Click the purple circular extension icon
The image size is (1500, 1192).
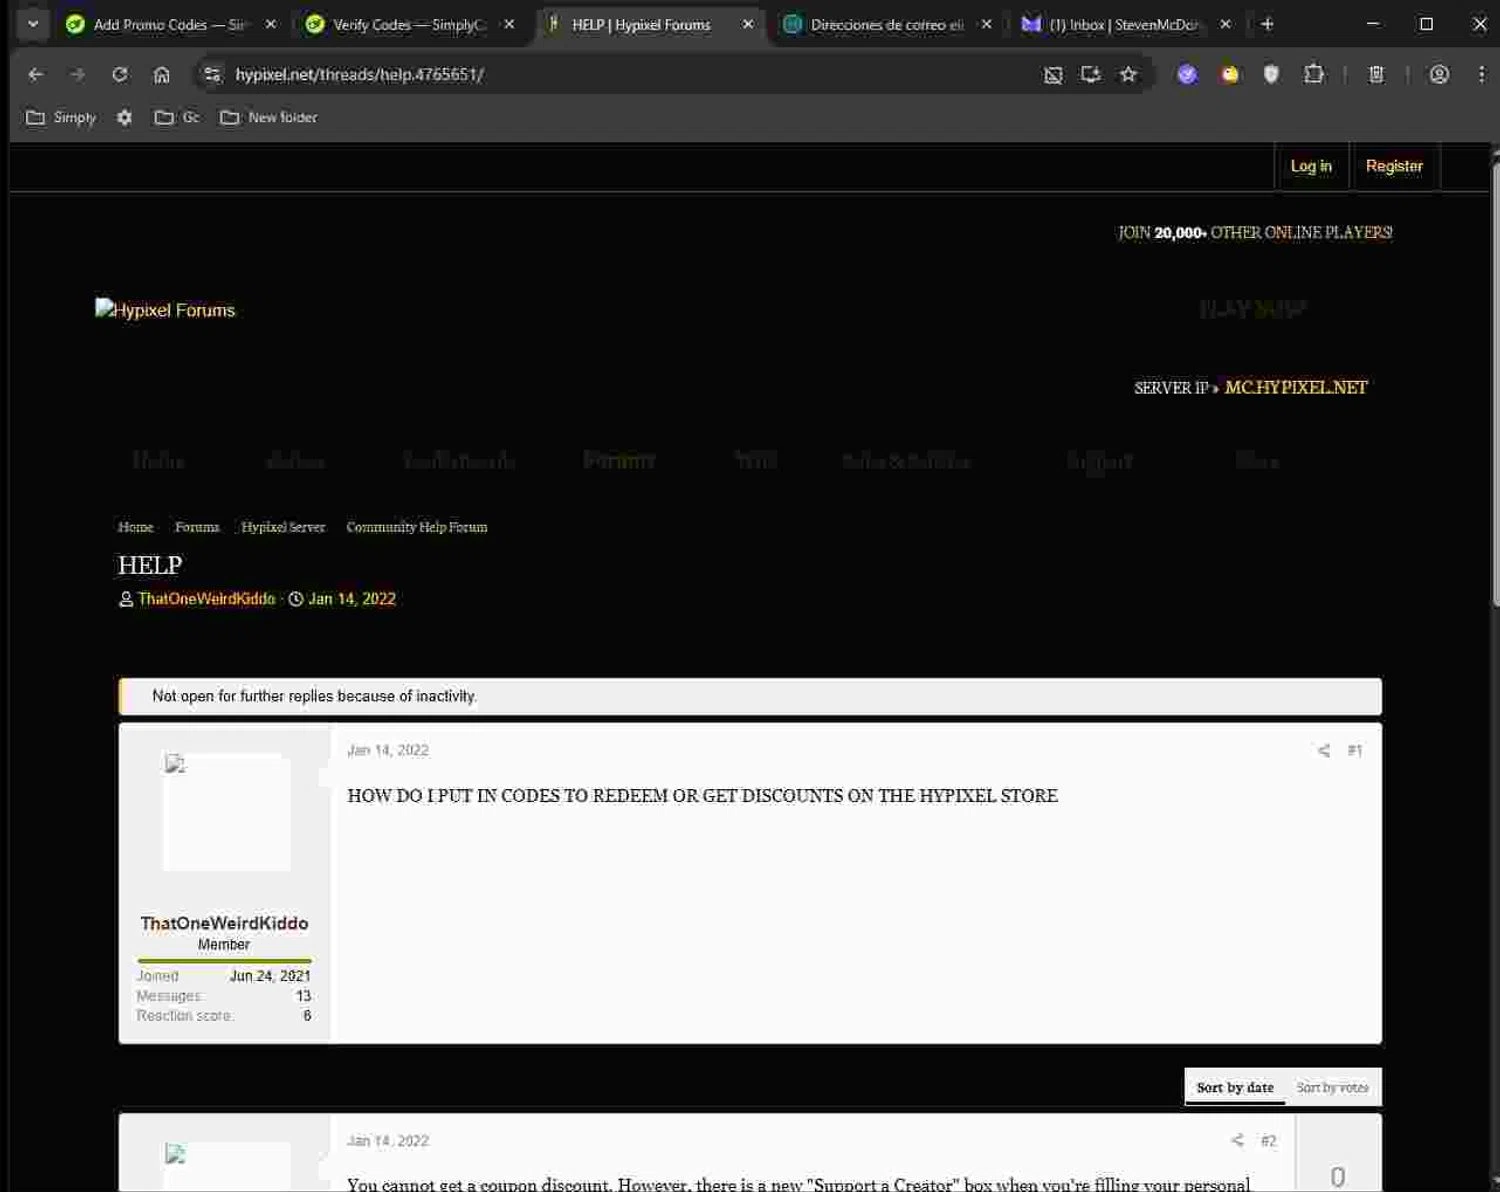(x=1187, y=74)
